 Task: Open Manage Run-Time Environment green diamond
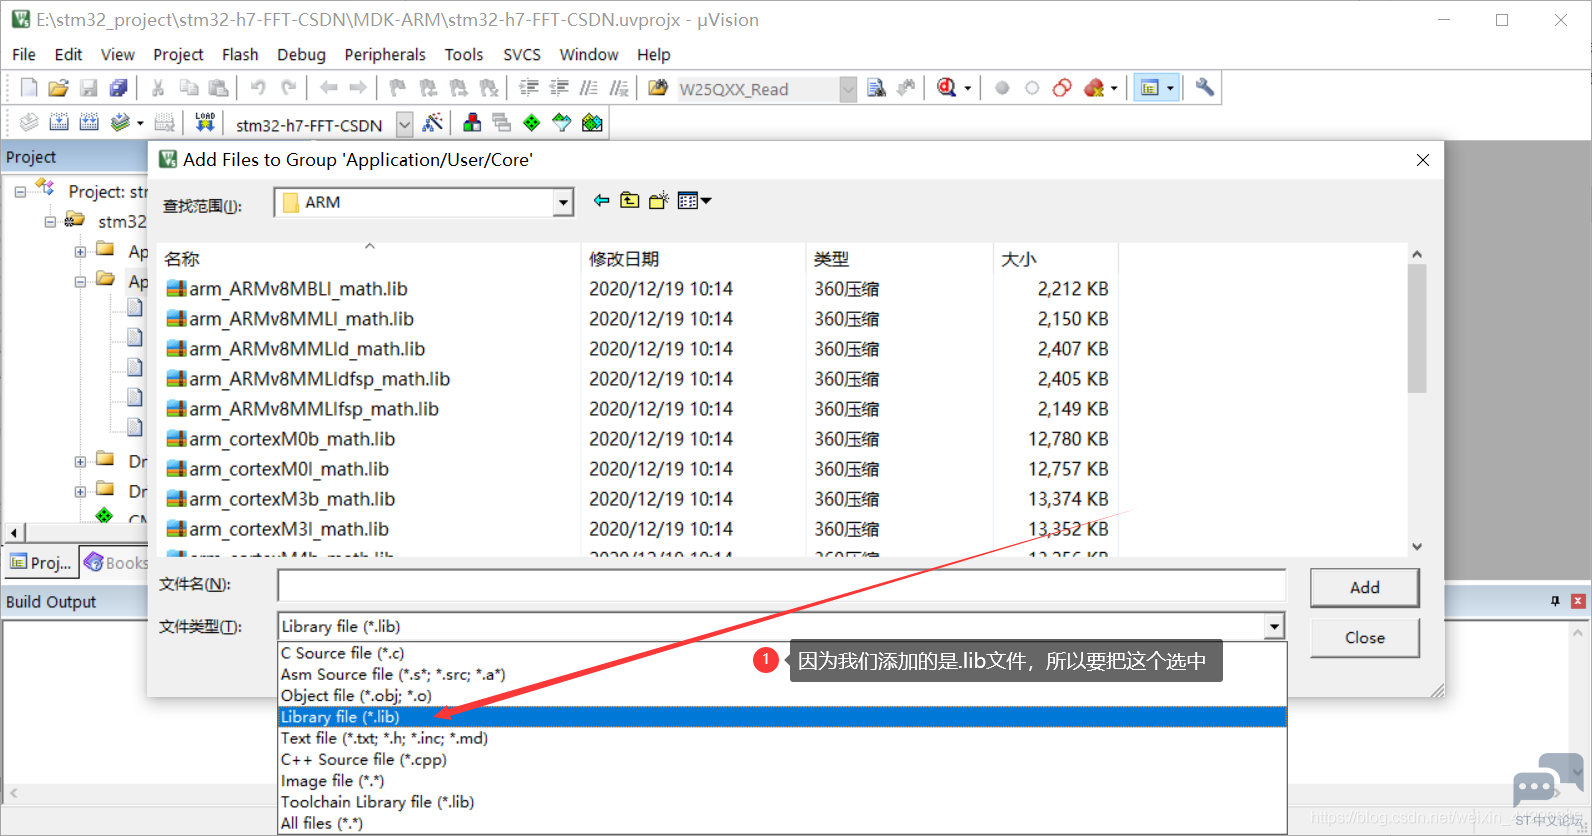coord(532,123)
